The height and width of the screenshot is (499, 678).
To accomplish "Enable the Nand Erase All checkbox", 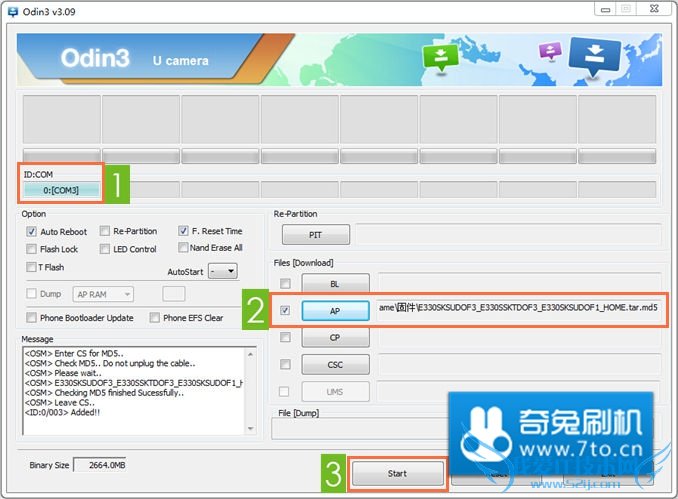I will 183,247.
